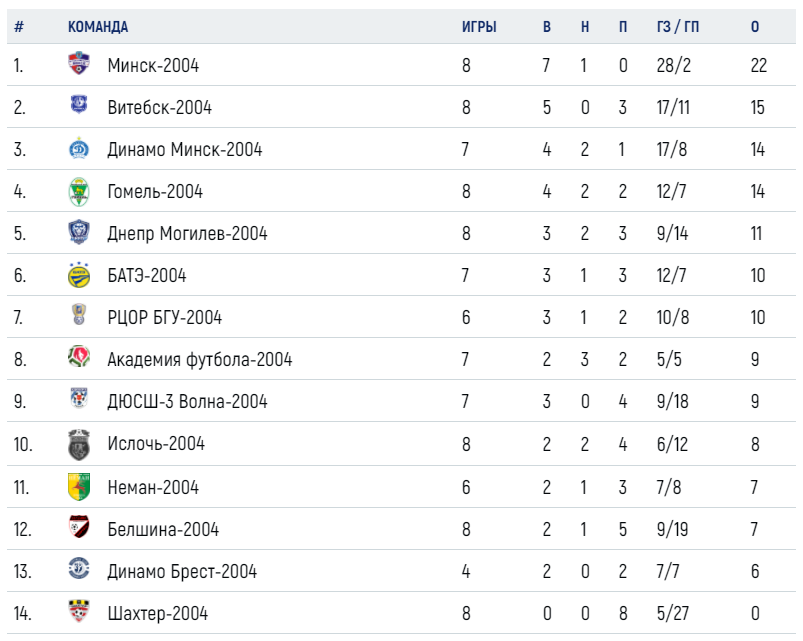Image resolution: width=803 pixels, height=641 pixels.
Task: Select the БАТЭ-2004 yellow badge
Action: point(79,275)
